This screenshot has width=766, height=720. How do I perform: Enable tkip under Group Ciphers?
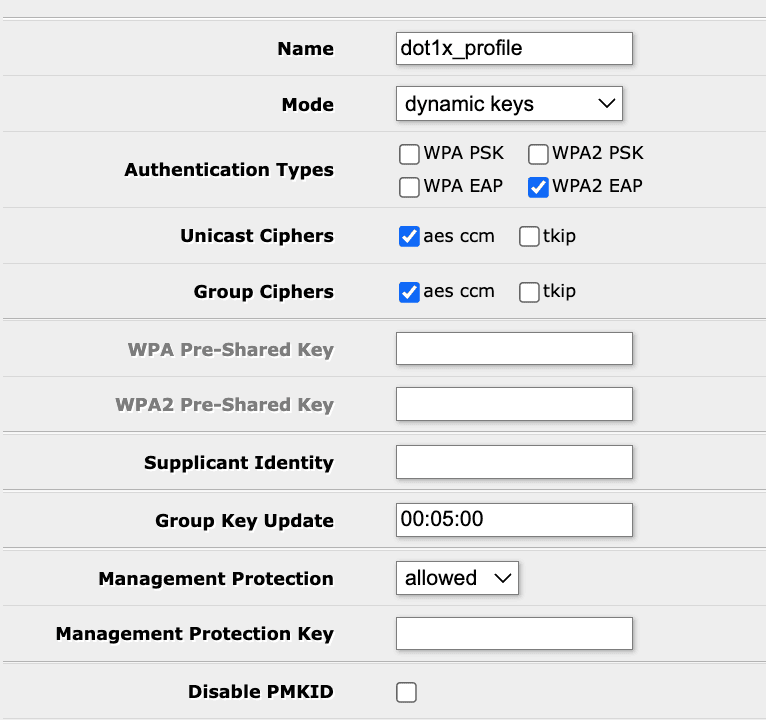click(529, 292)
